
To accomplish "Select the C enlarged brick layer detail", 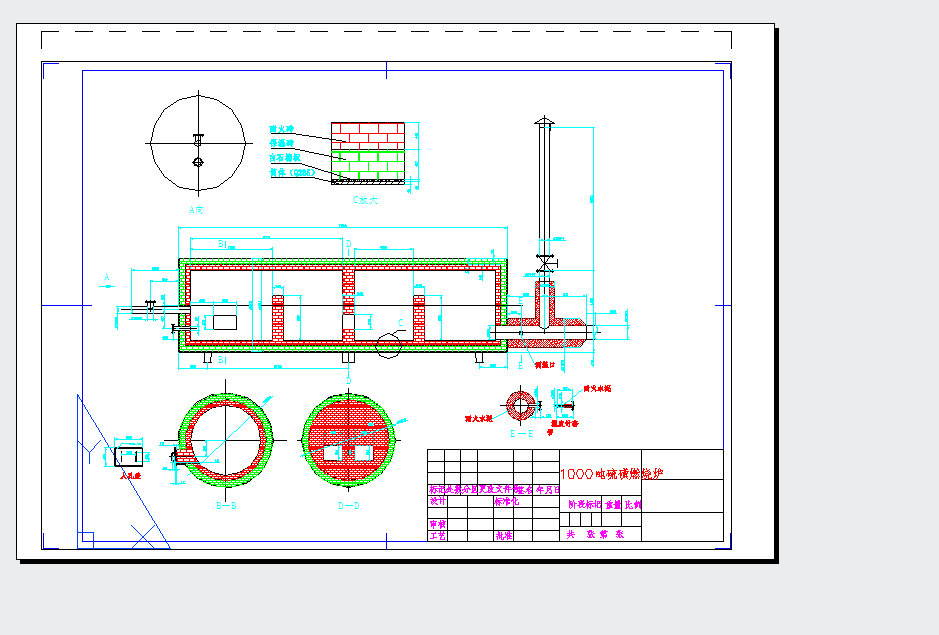I will point(367,154).
